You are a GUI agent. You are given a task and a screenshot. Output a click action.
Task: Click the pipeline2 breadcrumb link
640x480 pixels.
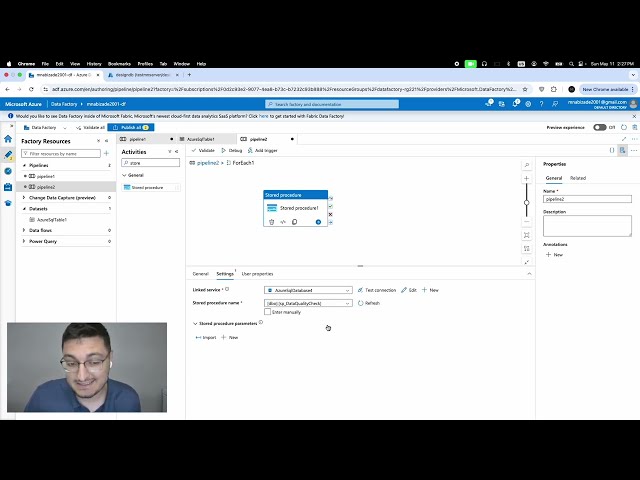pos(208,163)
